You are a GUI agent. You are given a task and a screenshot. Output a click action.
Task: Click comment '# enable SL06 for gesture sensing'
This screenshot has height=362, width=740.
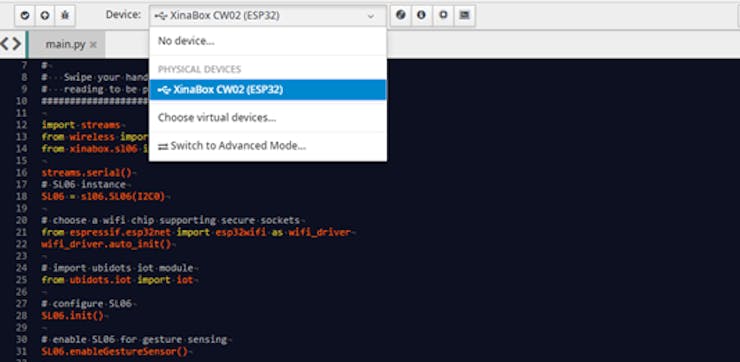click(x=135, y=339)
